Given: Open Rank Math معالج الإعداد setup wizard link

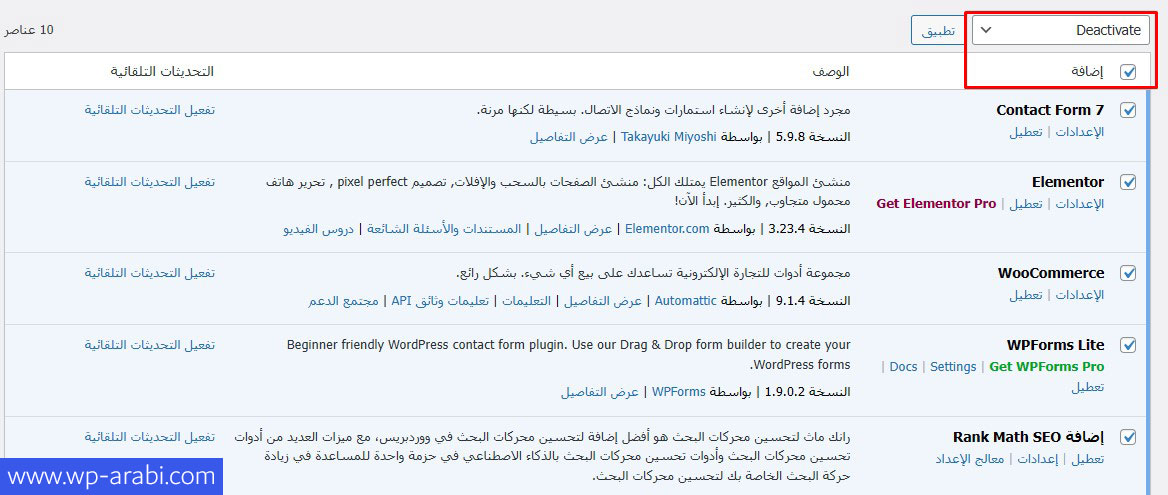Looking at the screenshot, I should [x=970, y=459].
